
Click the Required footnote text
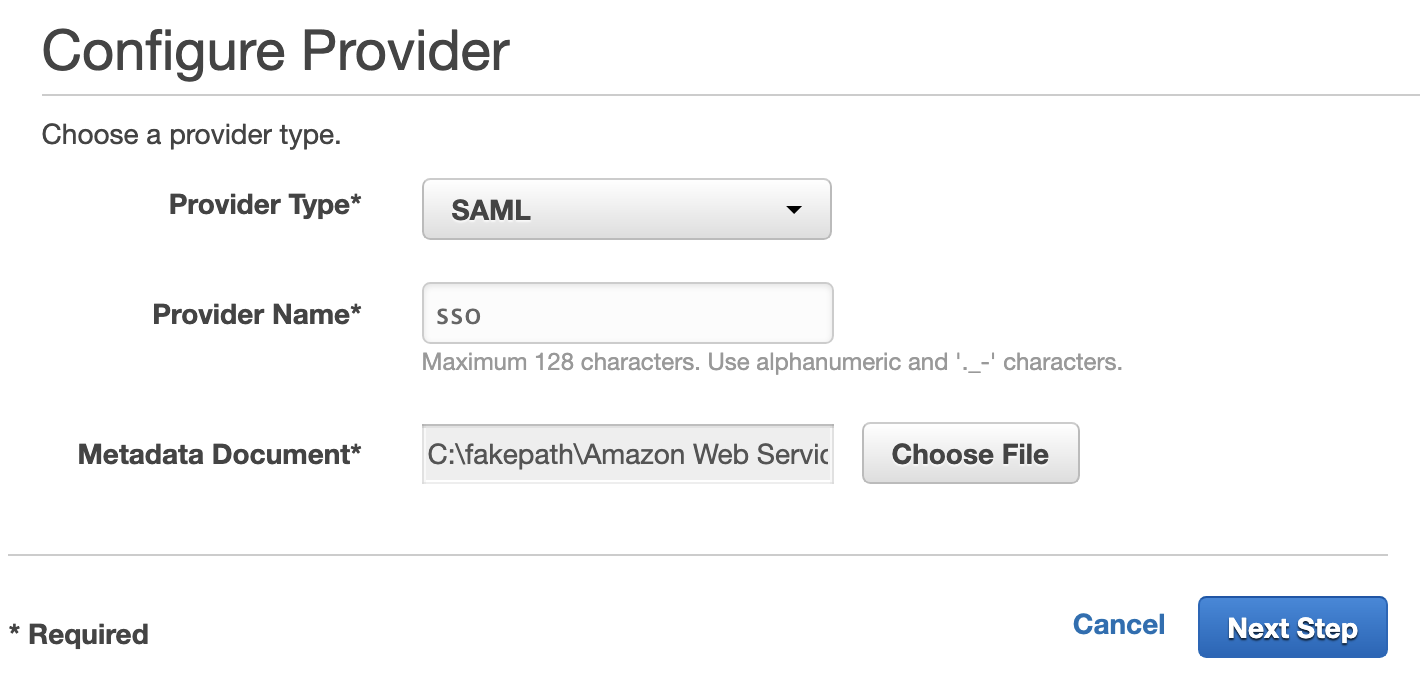(79, 632)
